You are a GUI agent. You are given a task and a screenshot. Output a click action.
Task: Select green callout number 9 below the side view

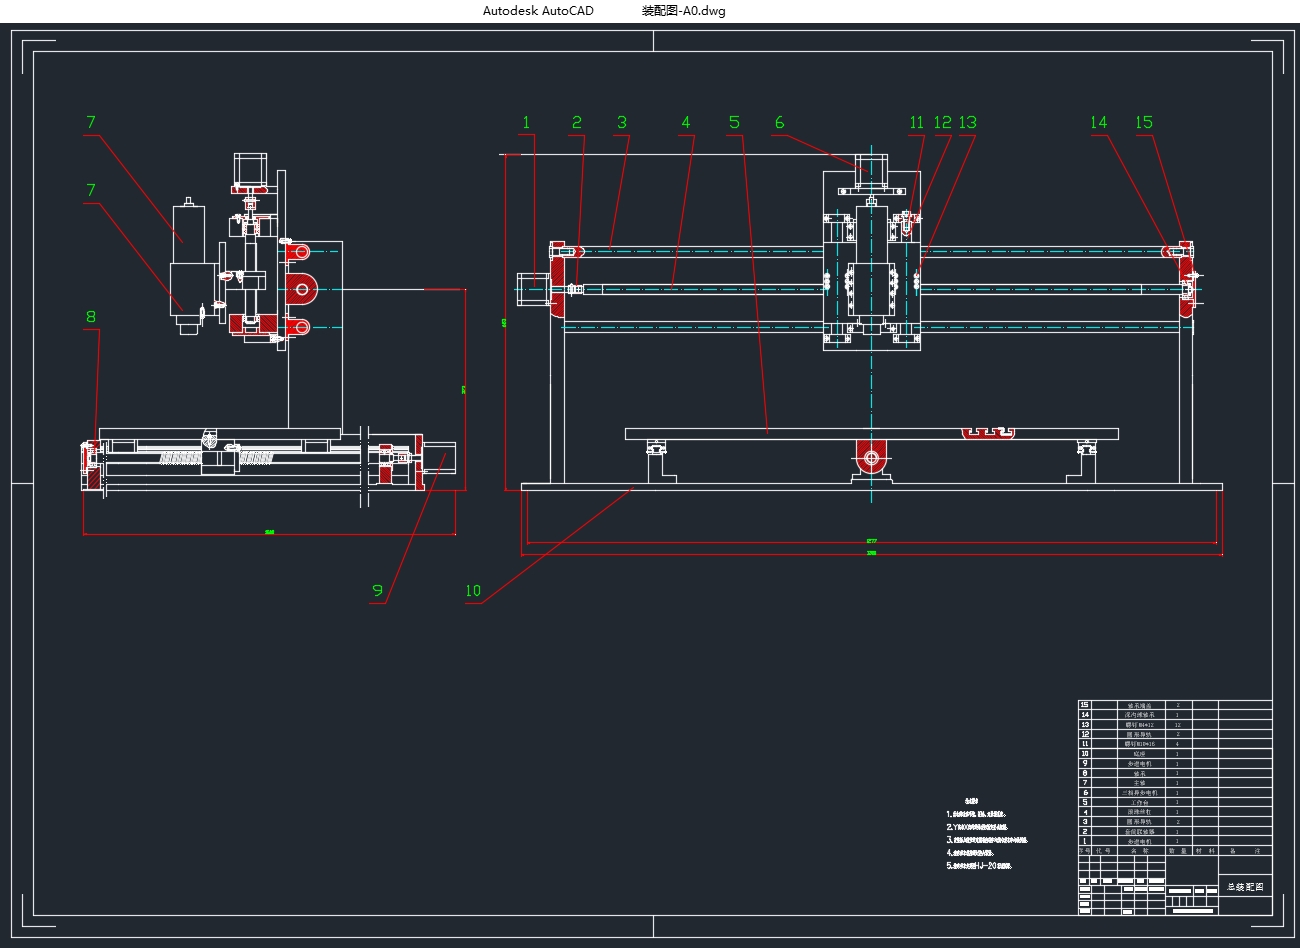[x=377, y=590]
